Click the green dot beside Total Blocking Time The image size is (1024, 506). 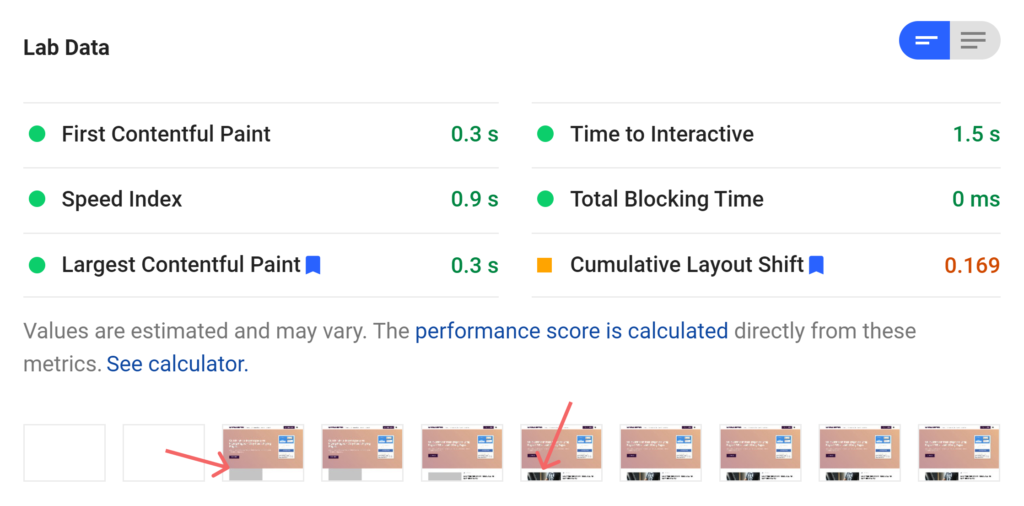tap(545, 199)
